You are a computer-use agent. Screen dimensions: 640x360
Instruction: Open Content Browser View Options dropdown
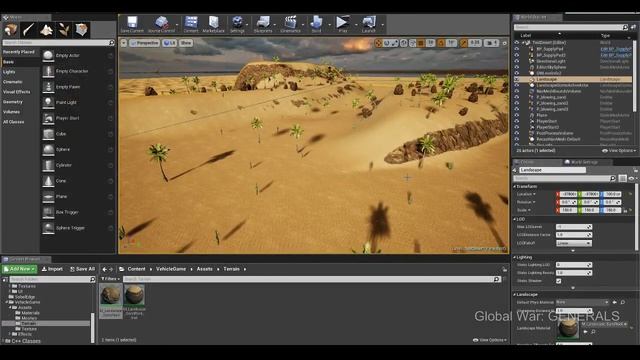click(x=489, y=340)
